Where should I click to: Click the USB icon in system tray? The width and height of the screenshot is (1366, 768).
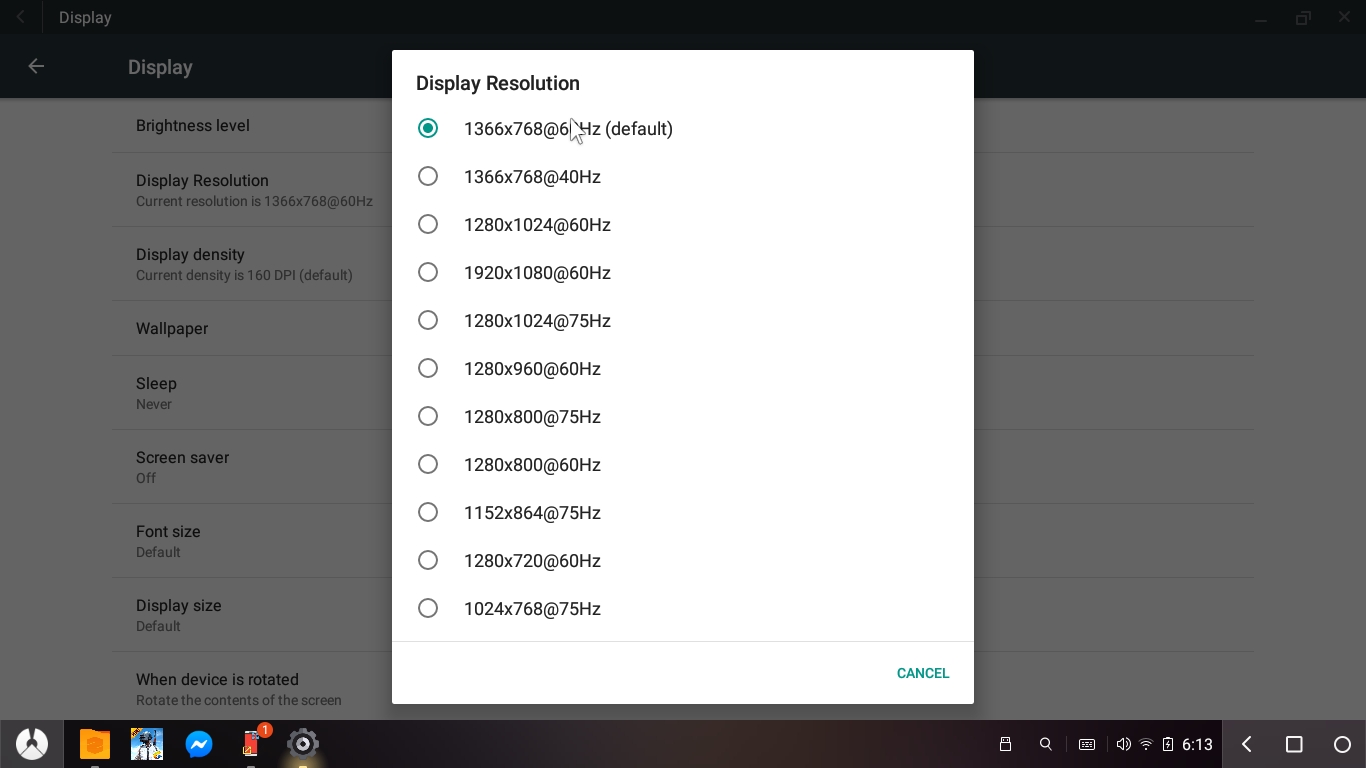(1005, 744)
